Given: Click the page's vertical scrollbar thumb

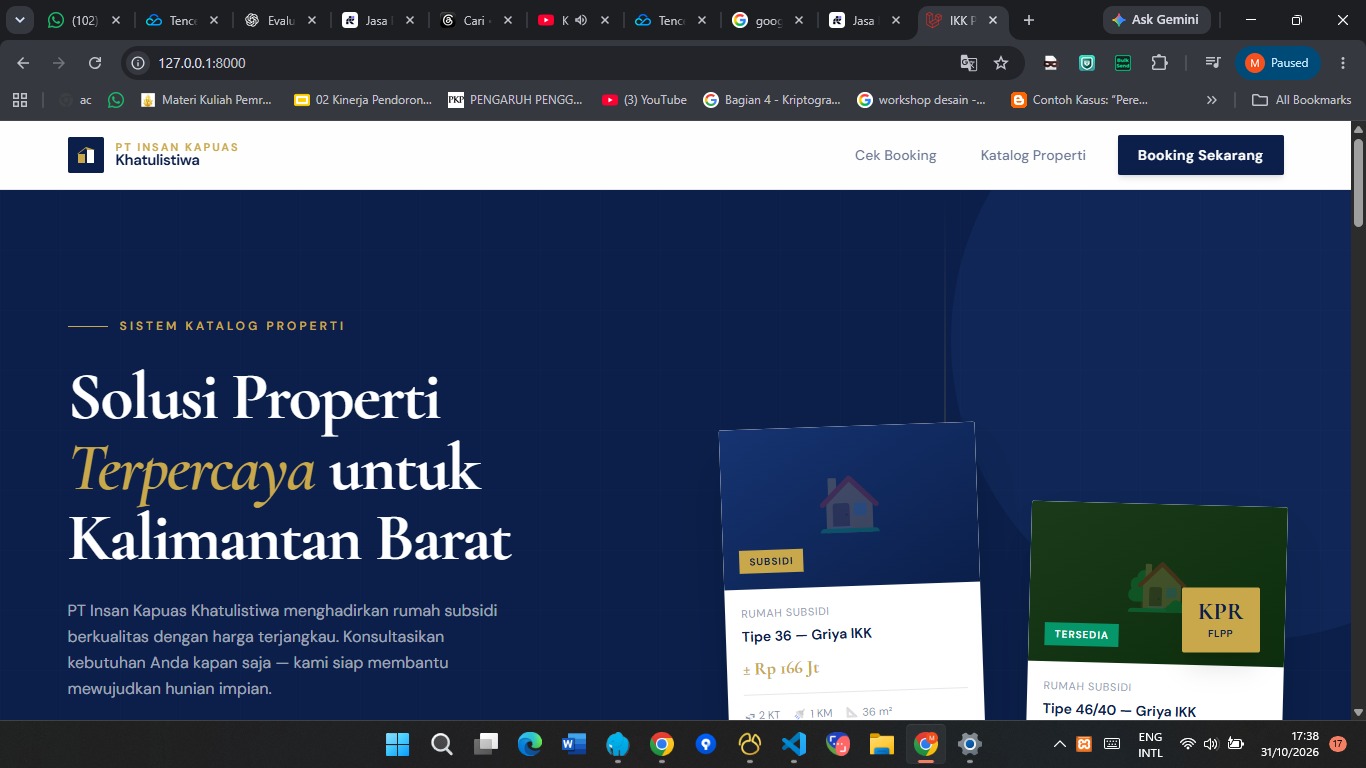Looking at the screenshot, I should 1358,183.
